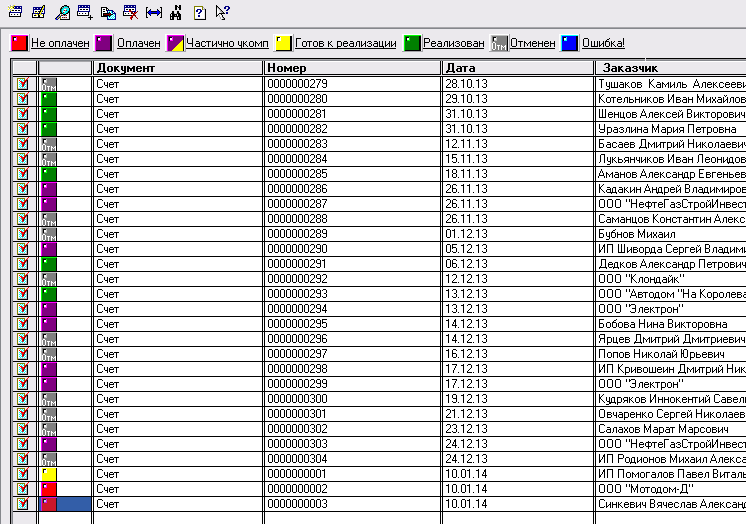This screenshot has height=524, width=746.
Task: Click green status icon of invoice 0000000293
Action: (49, 294)
